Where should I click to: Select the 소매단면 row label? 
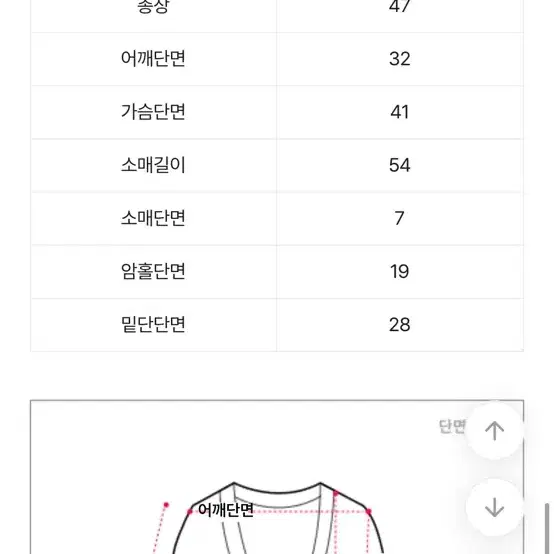click(x=153, y=218)
